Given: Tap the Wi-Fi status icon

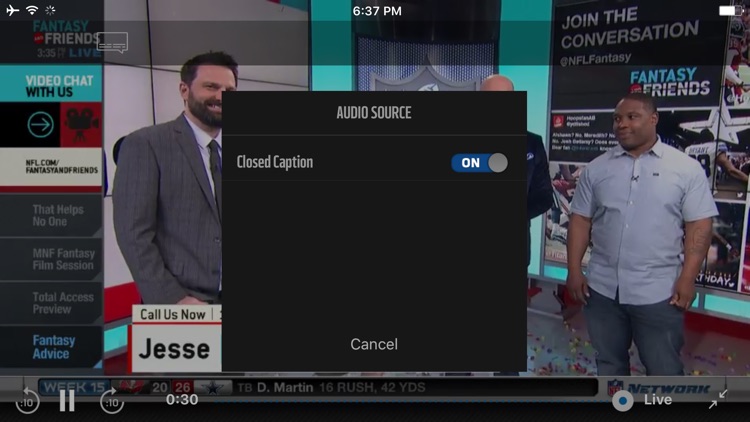Looking at the screenshot, I should [32, 10].
